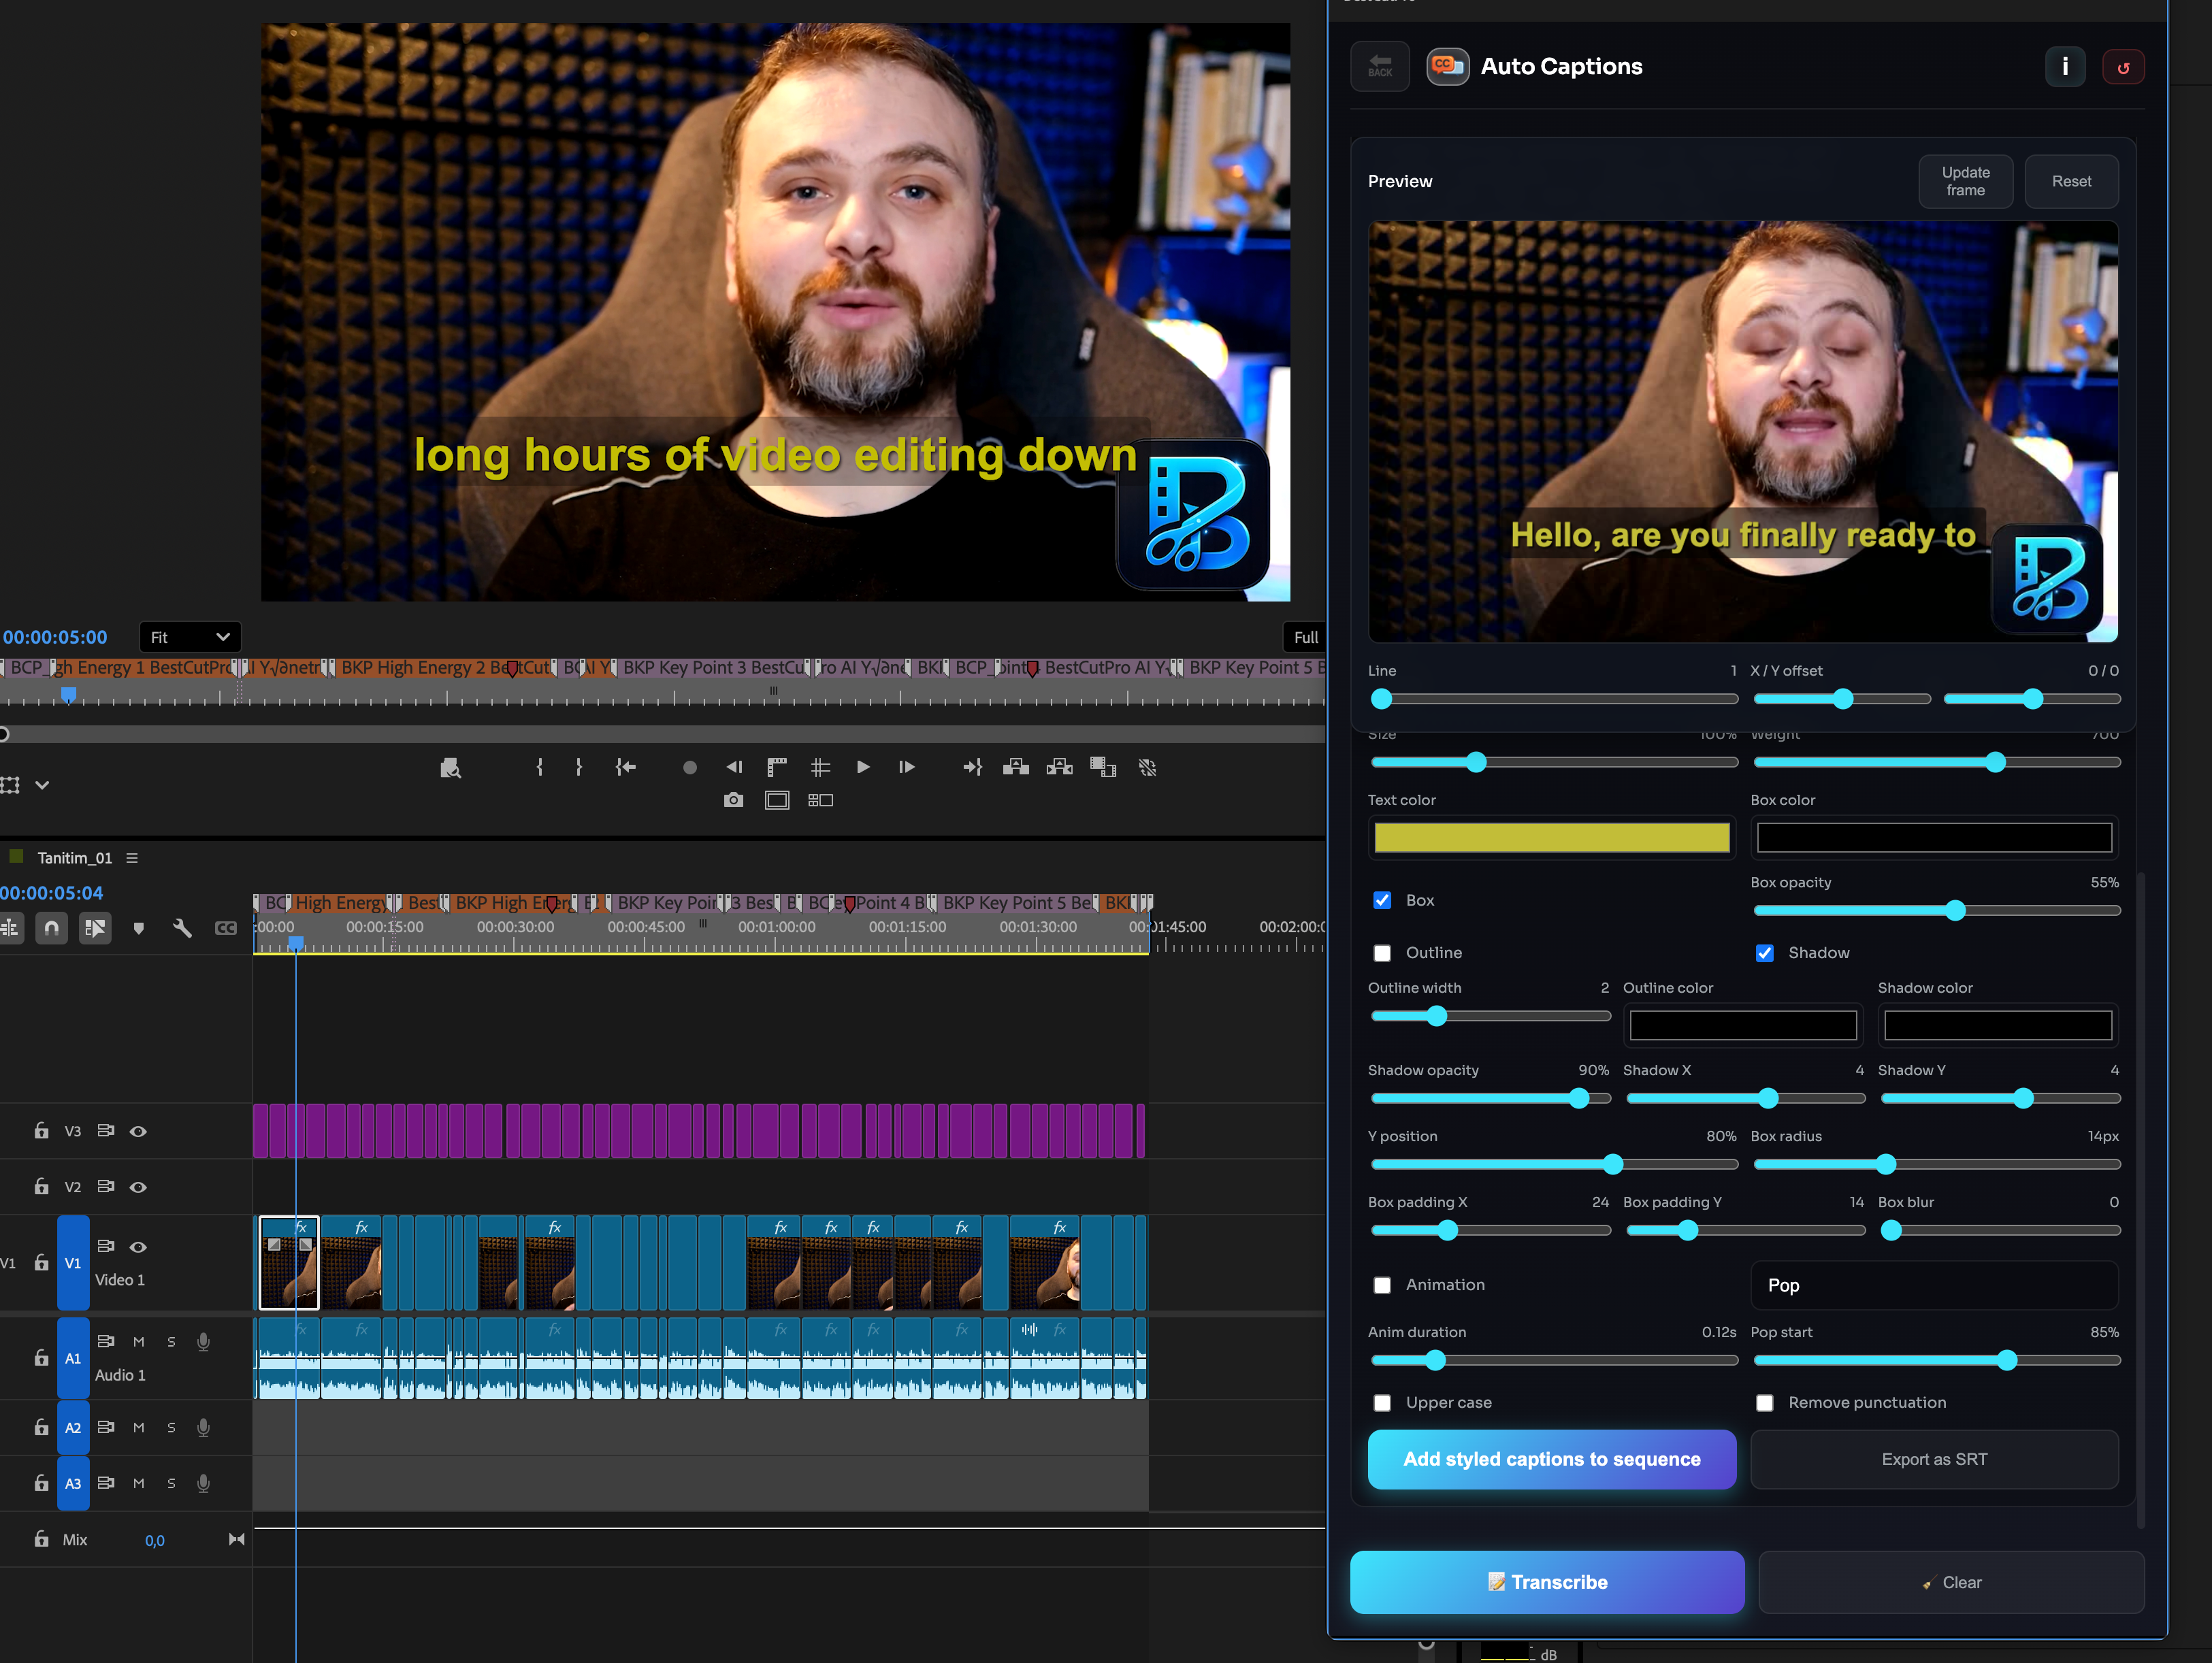This screenshot has height=1663, width=2212.
Task: Disable the Shadow checkbox
Action: pyautogui.click(x=1765, y=953)
